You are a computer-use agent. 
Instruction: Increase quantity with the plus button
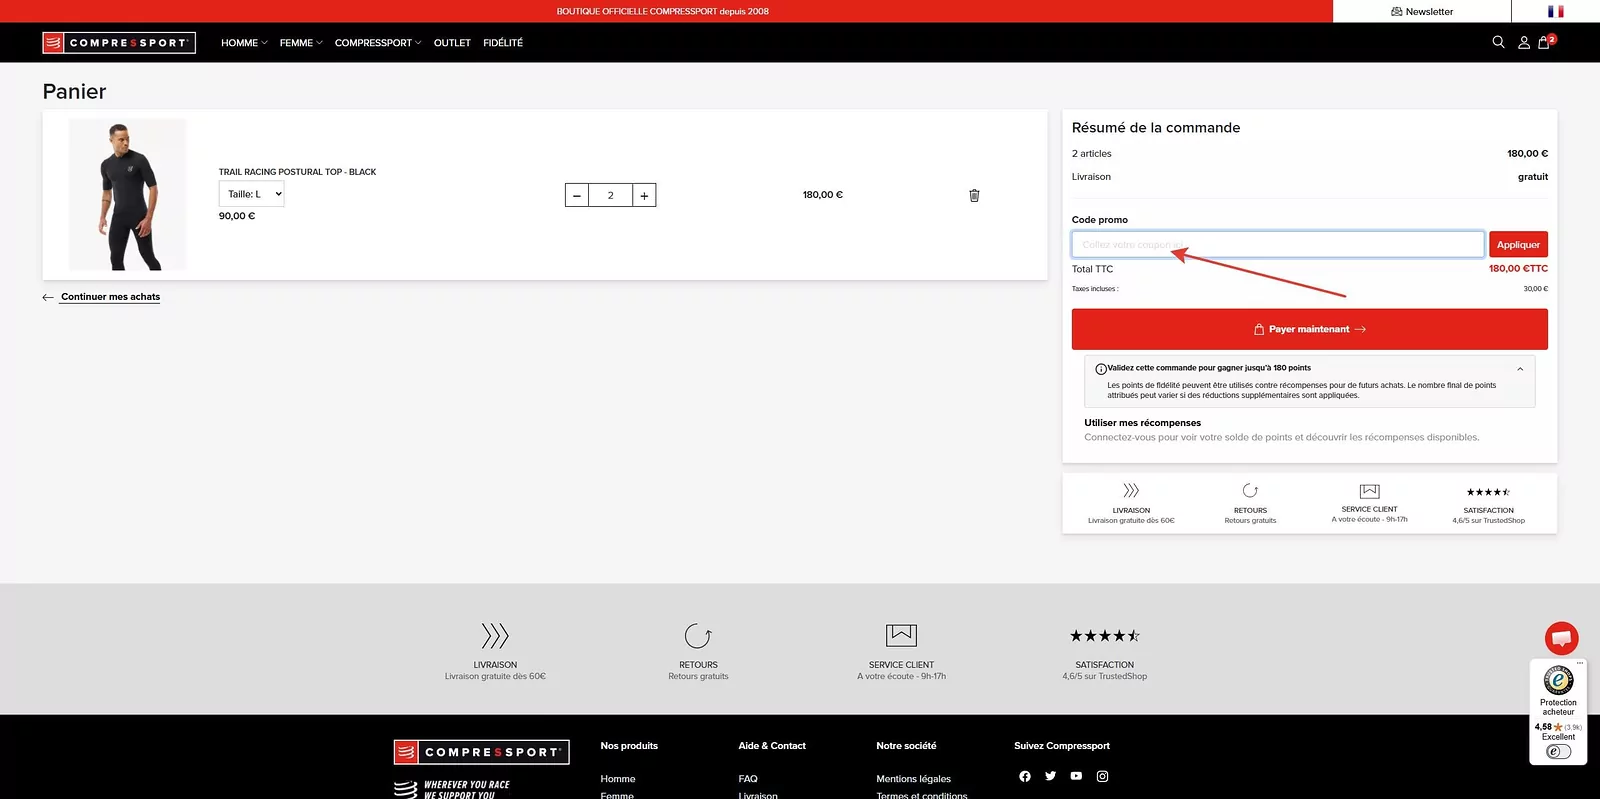(644, 195)
